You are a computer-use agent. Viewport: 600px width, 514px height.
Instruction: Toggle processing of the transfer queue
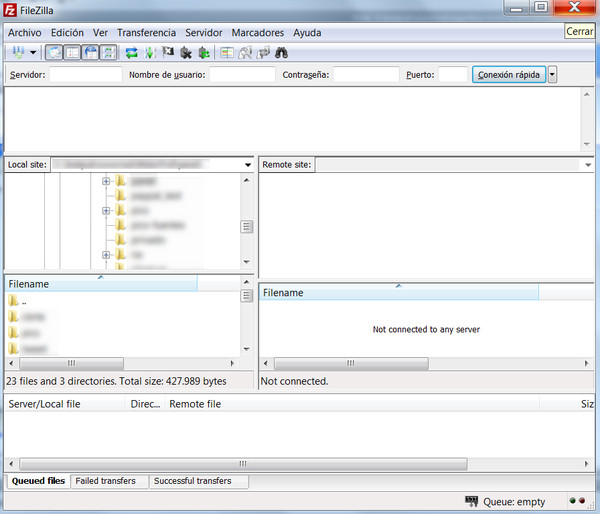(150, 52)
